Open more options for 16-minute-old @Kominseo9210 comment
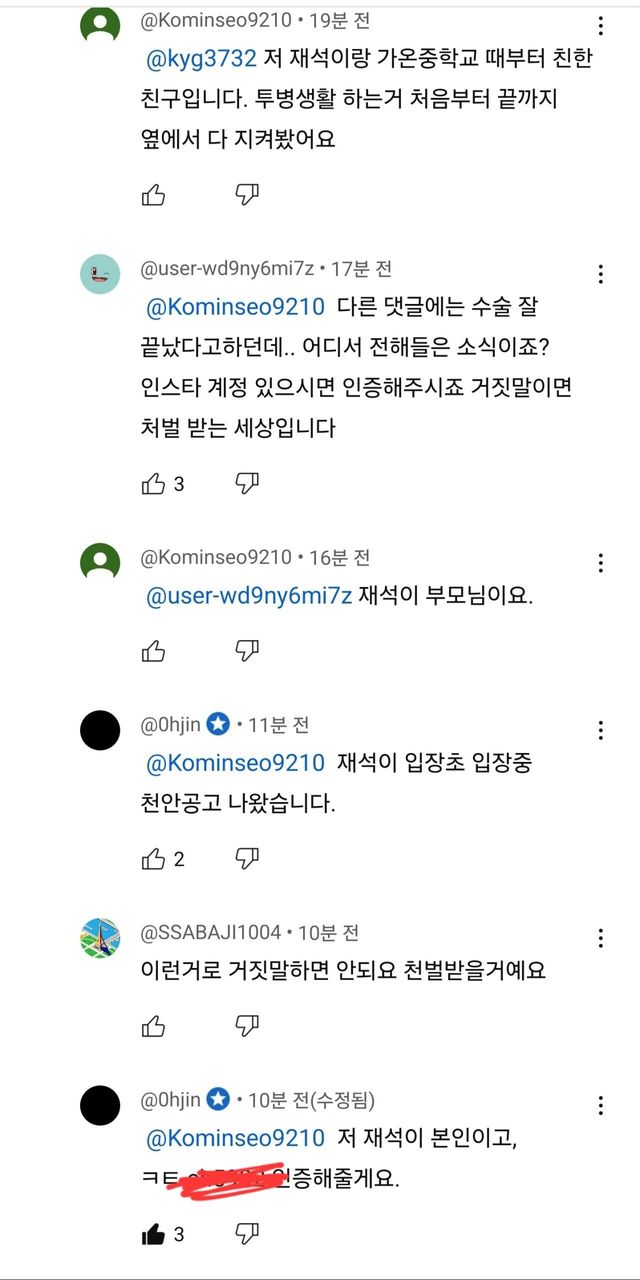Screen dimensions: 640x1280 (600, 562)
